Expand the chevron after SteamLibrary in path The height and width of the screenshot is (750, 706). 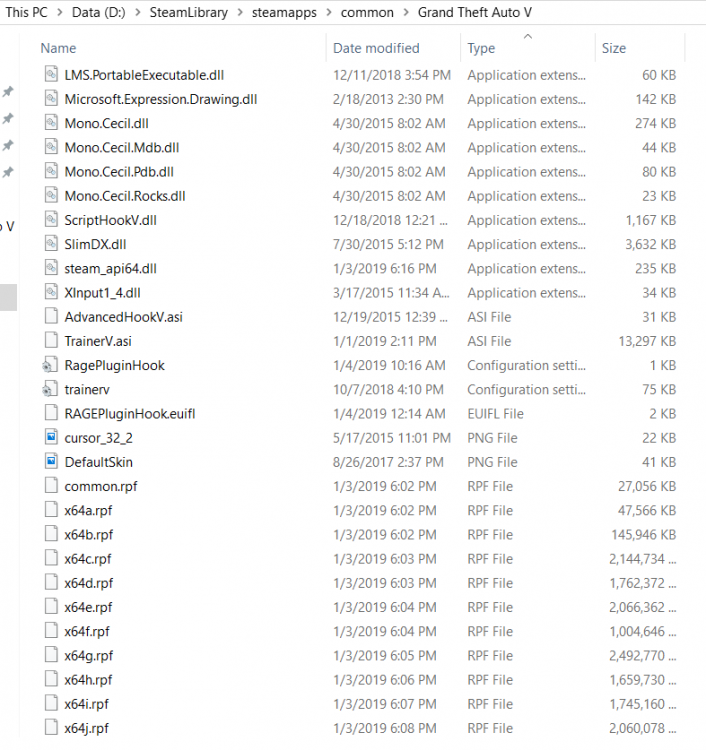pyautogui.click(x=240, y=12)
